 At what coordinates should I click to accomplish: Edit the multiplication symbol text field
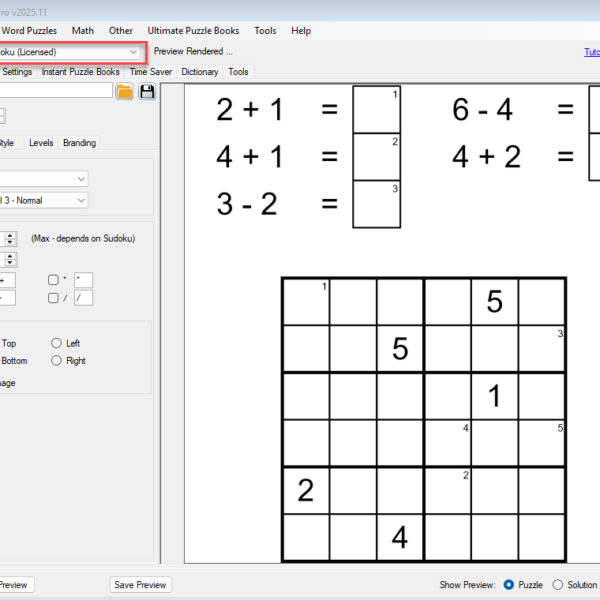click(x=83, y=280)
